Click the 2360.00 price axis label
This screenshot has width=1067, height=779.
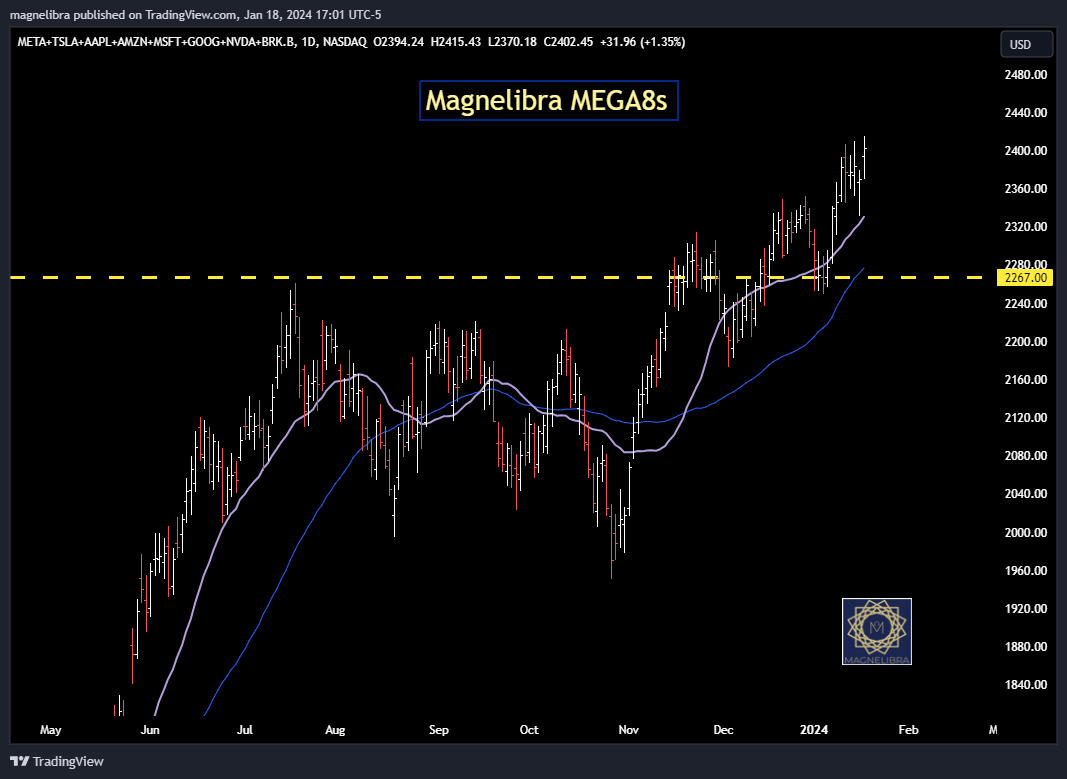1025,188
